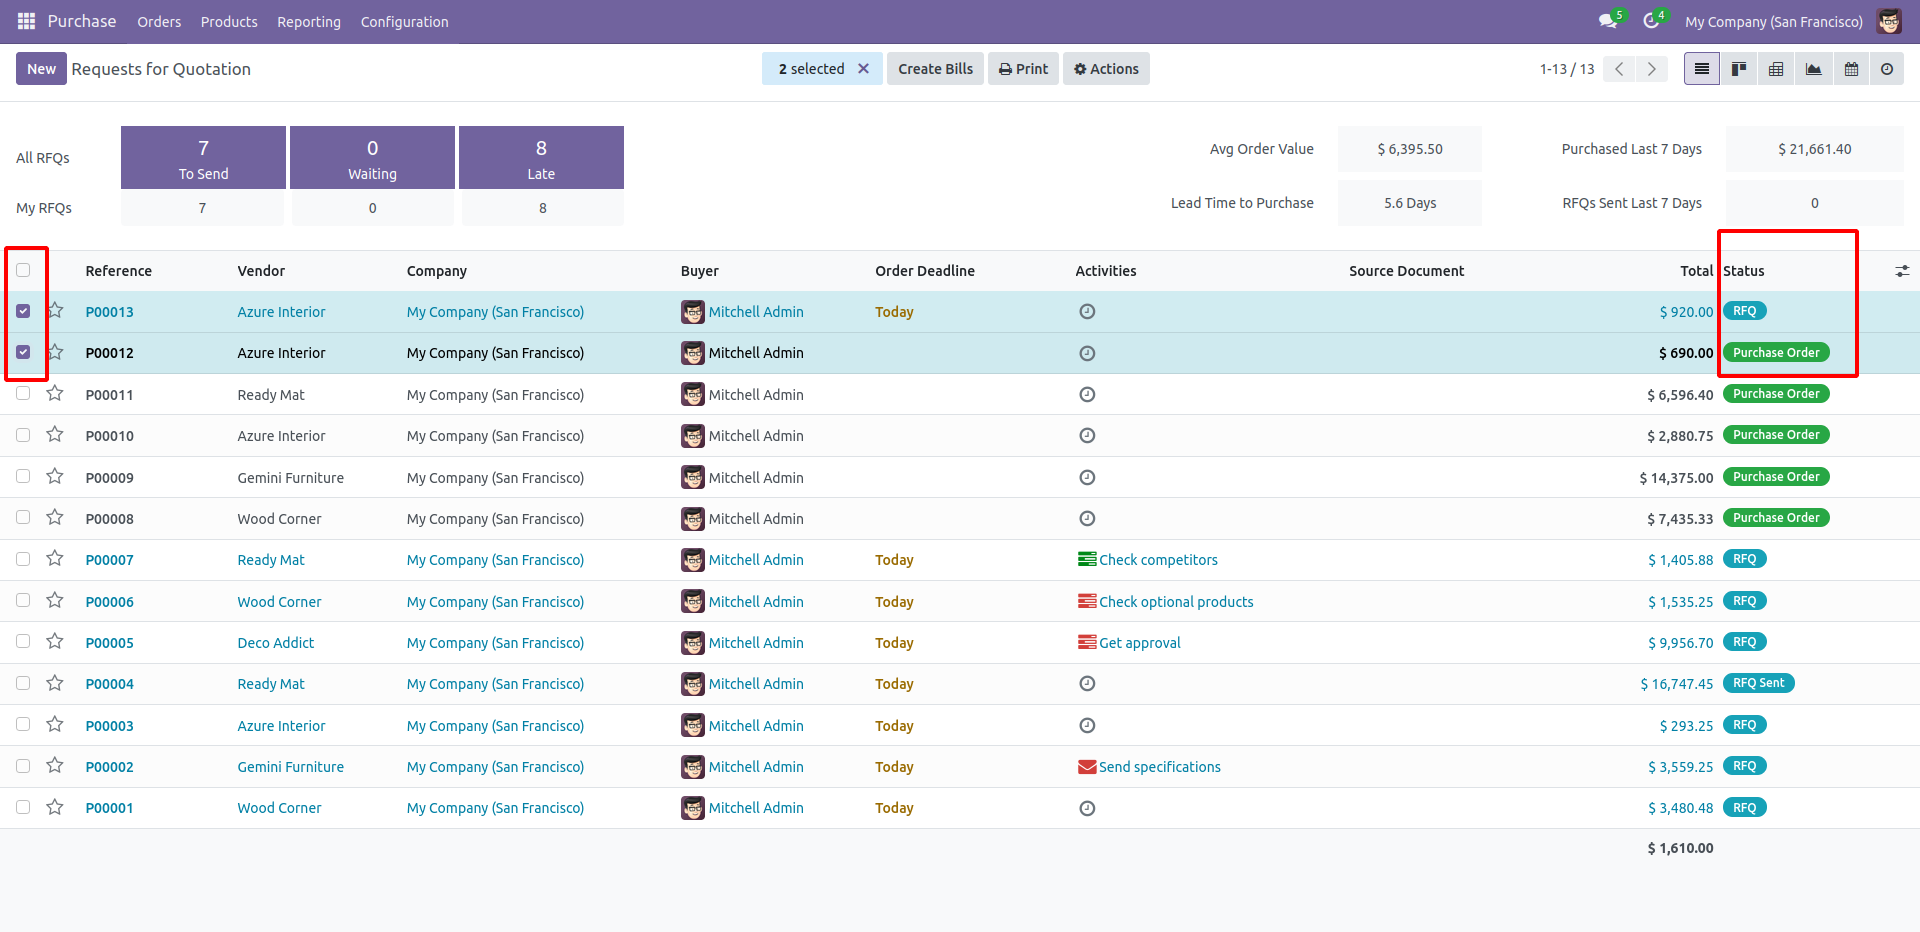Switch to Activity view
The image size is (1920, 932).
1887,69
